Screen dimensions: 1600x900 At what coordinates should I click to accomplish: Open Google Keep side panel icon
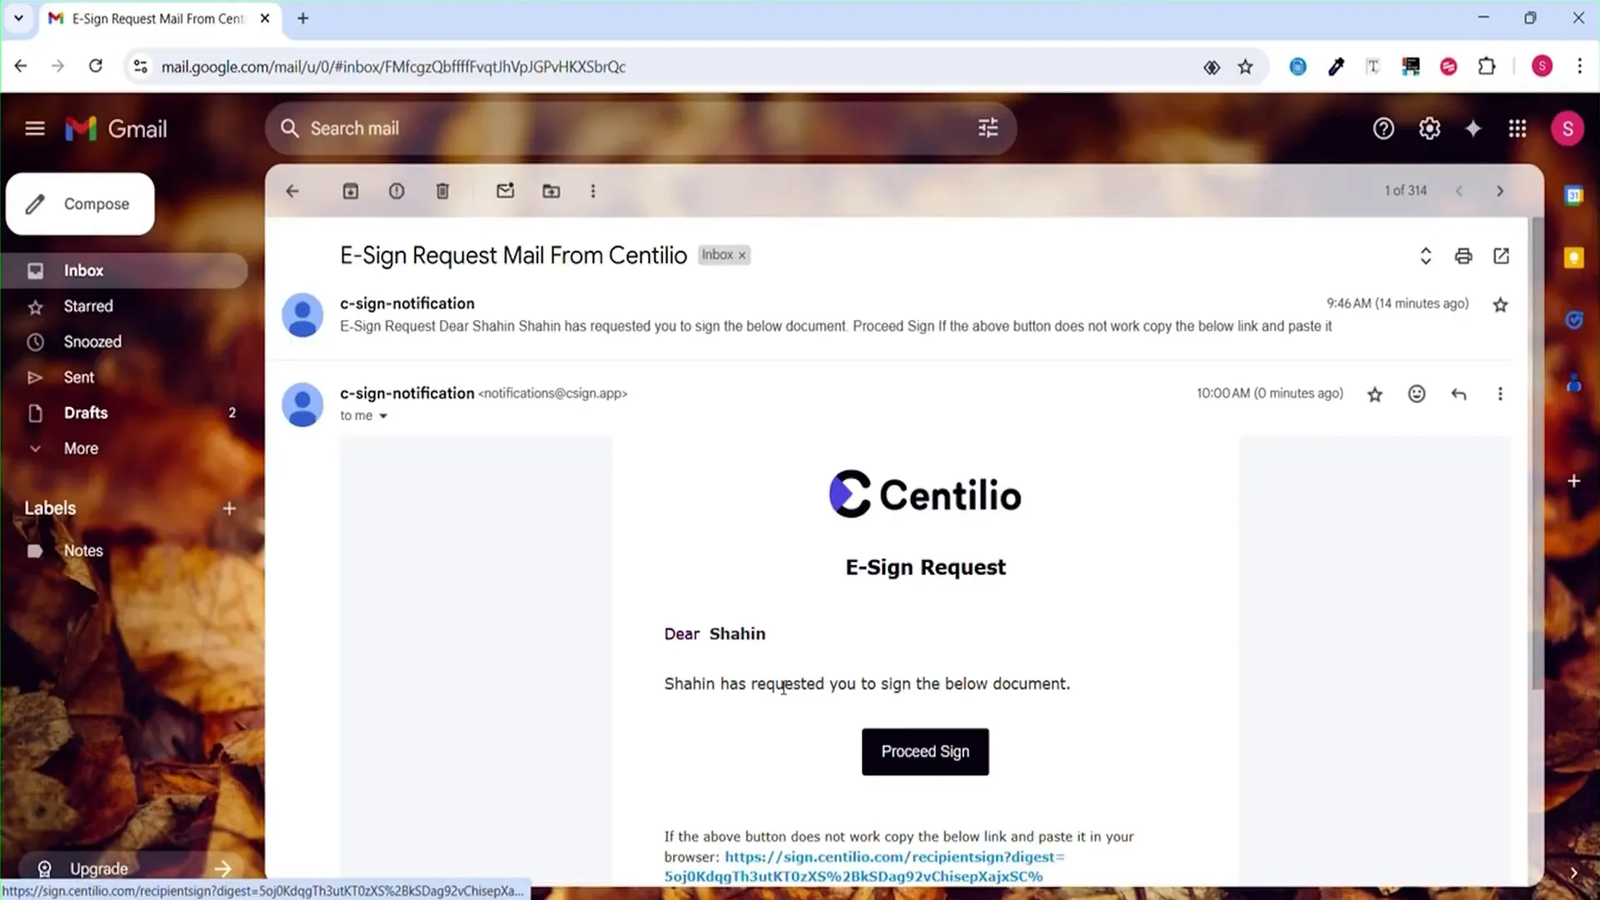click(x=1573, y=258)
